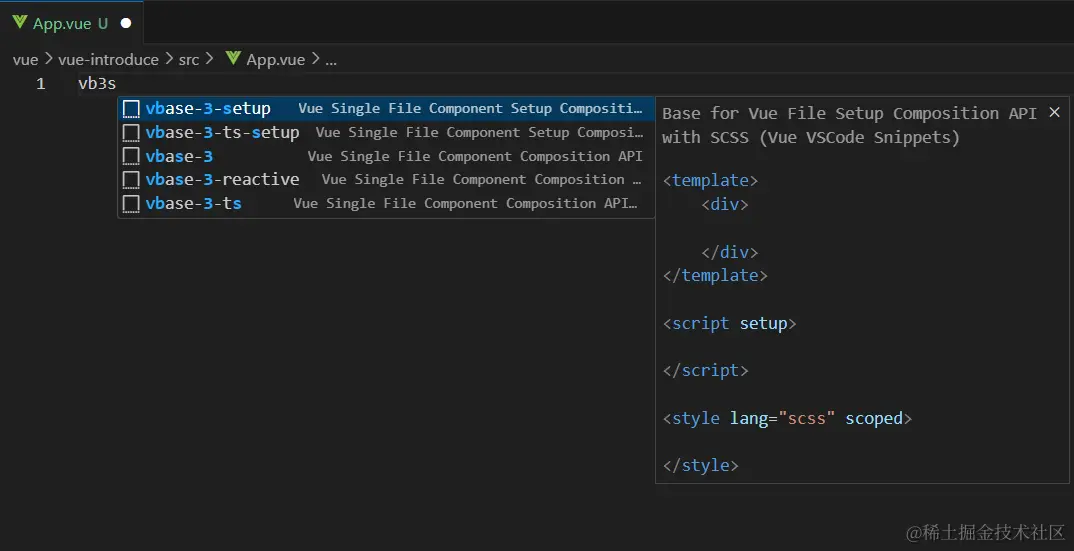Click snippet icon beside vbase-3-ts

(132, 204)
